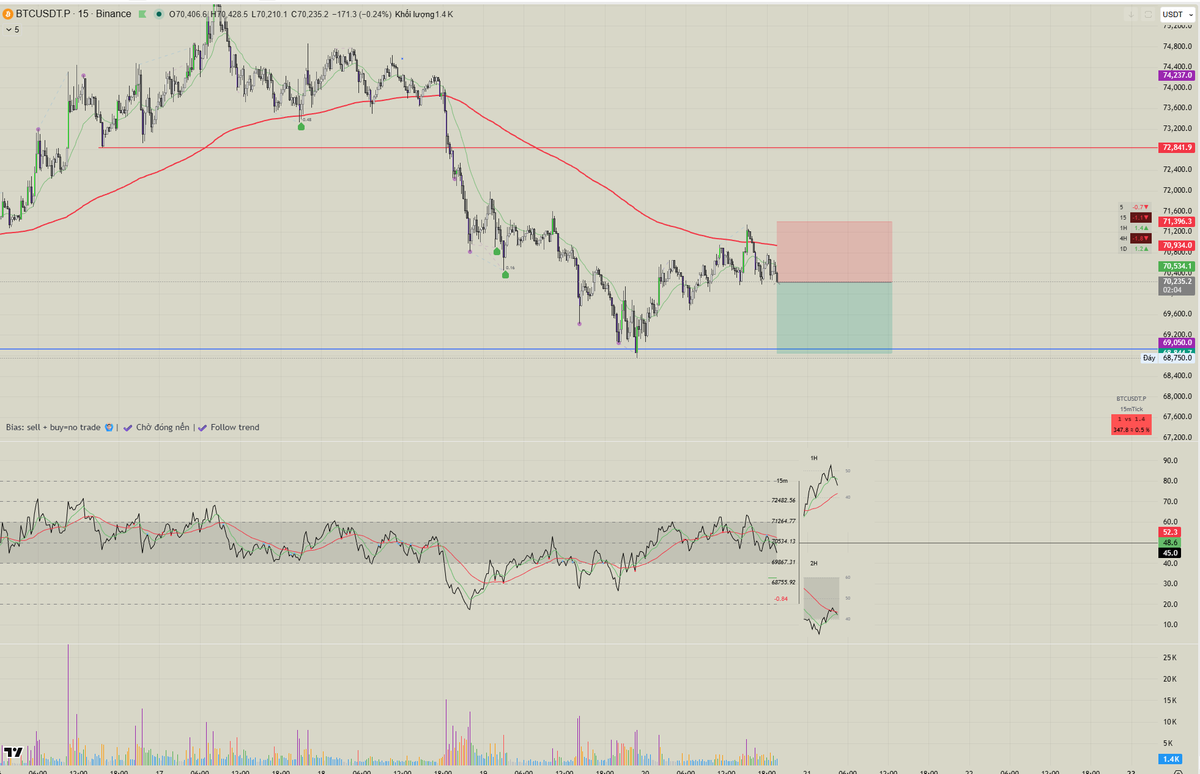Click the 'Bias: sell + buy=no trade' text
Image resolution: width=1200 pixels, height=774 pixels.
pos(53,427)
